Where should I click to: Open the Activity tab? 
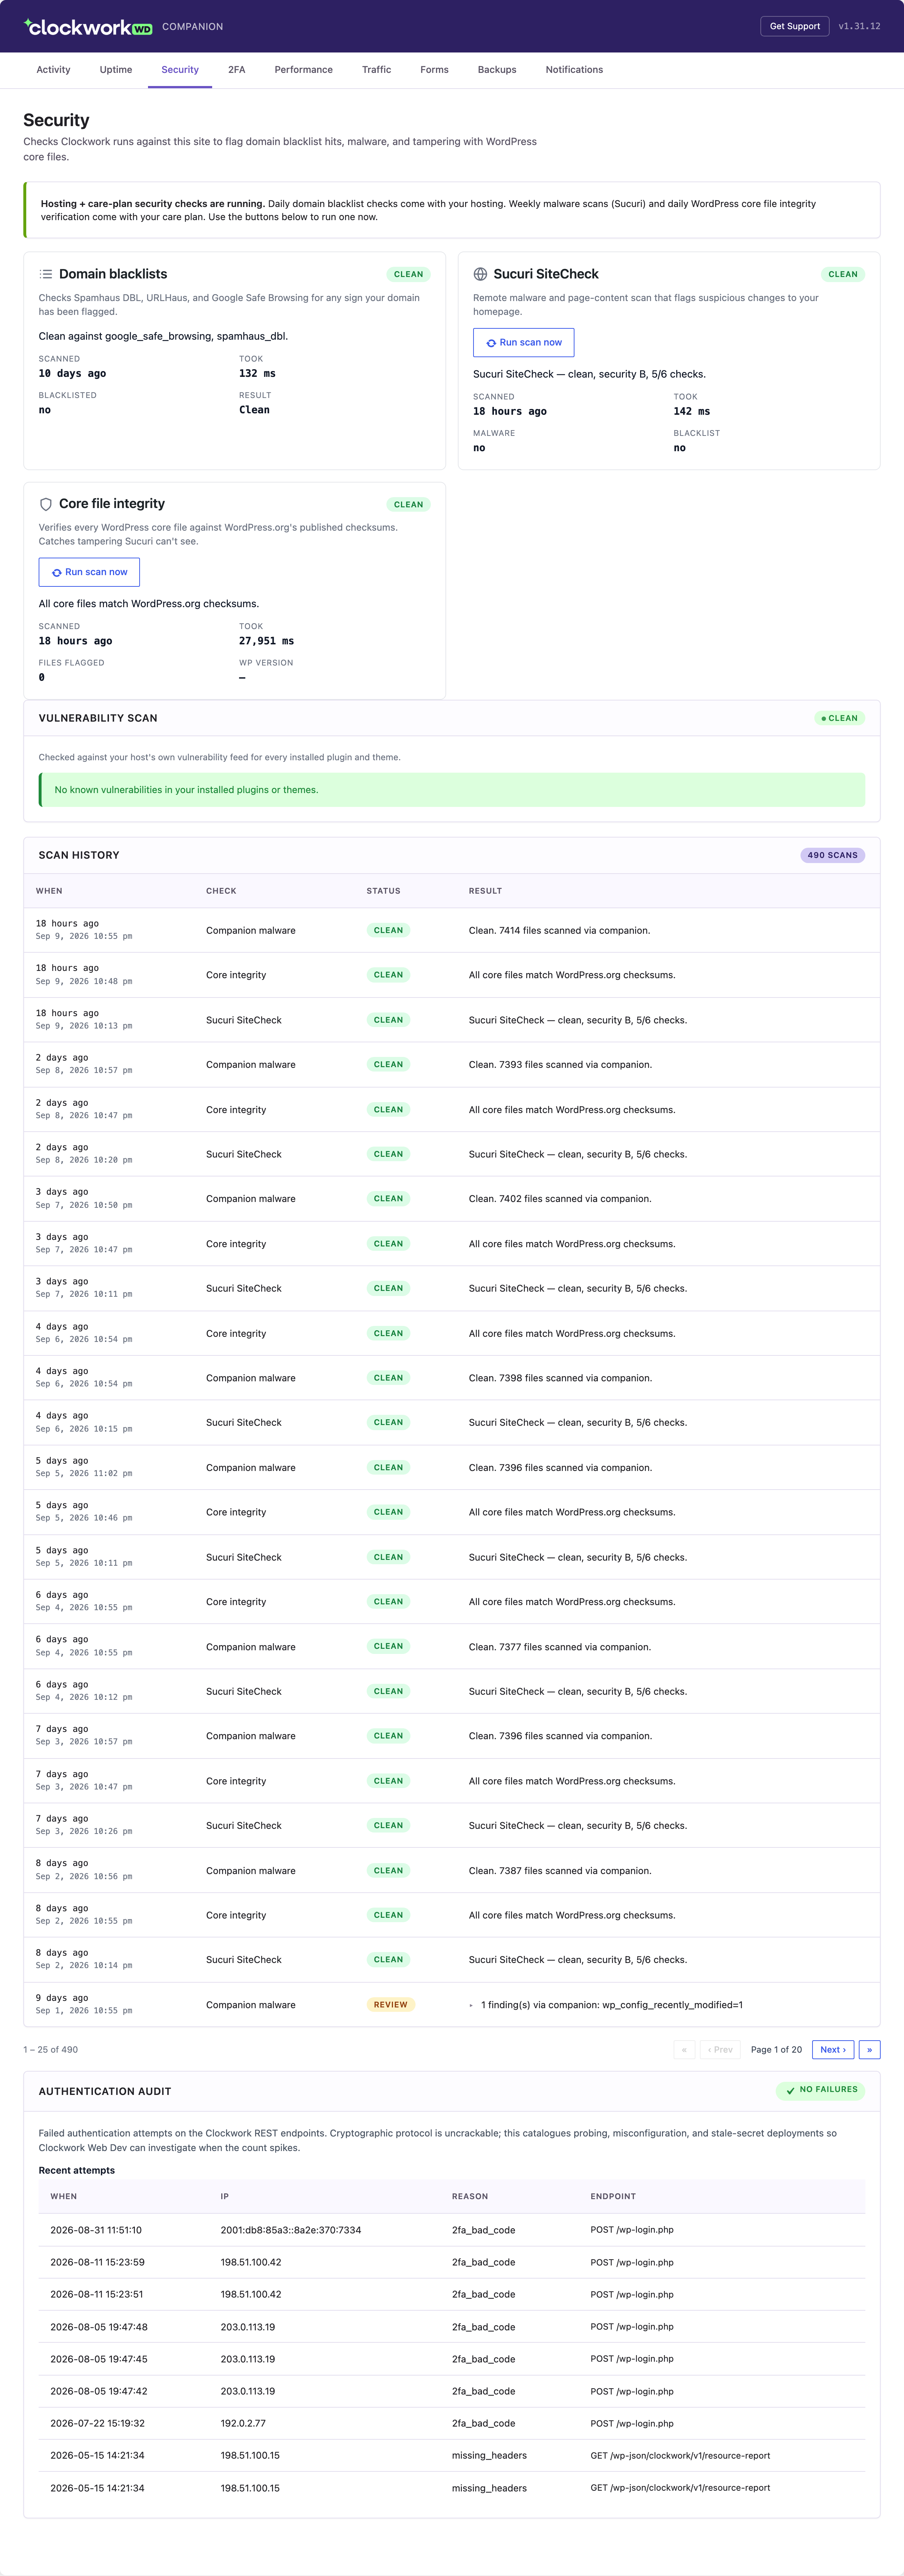53,70
